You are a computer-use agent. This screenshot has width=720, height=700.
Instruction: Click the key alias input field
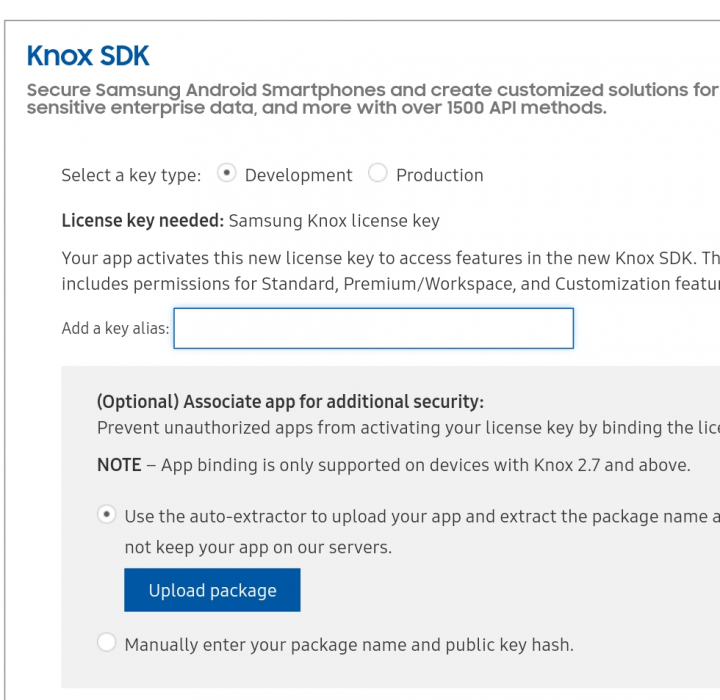pos(373,328)
